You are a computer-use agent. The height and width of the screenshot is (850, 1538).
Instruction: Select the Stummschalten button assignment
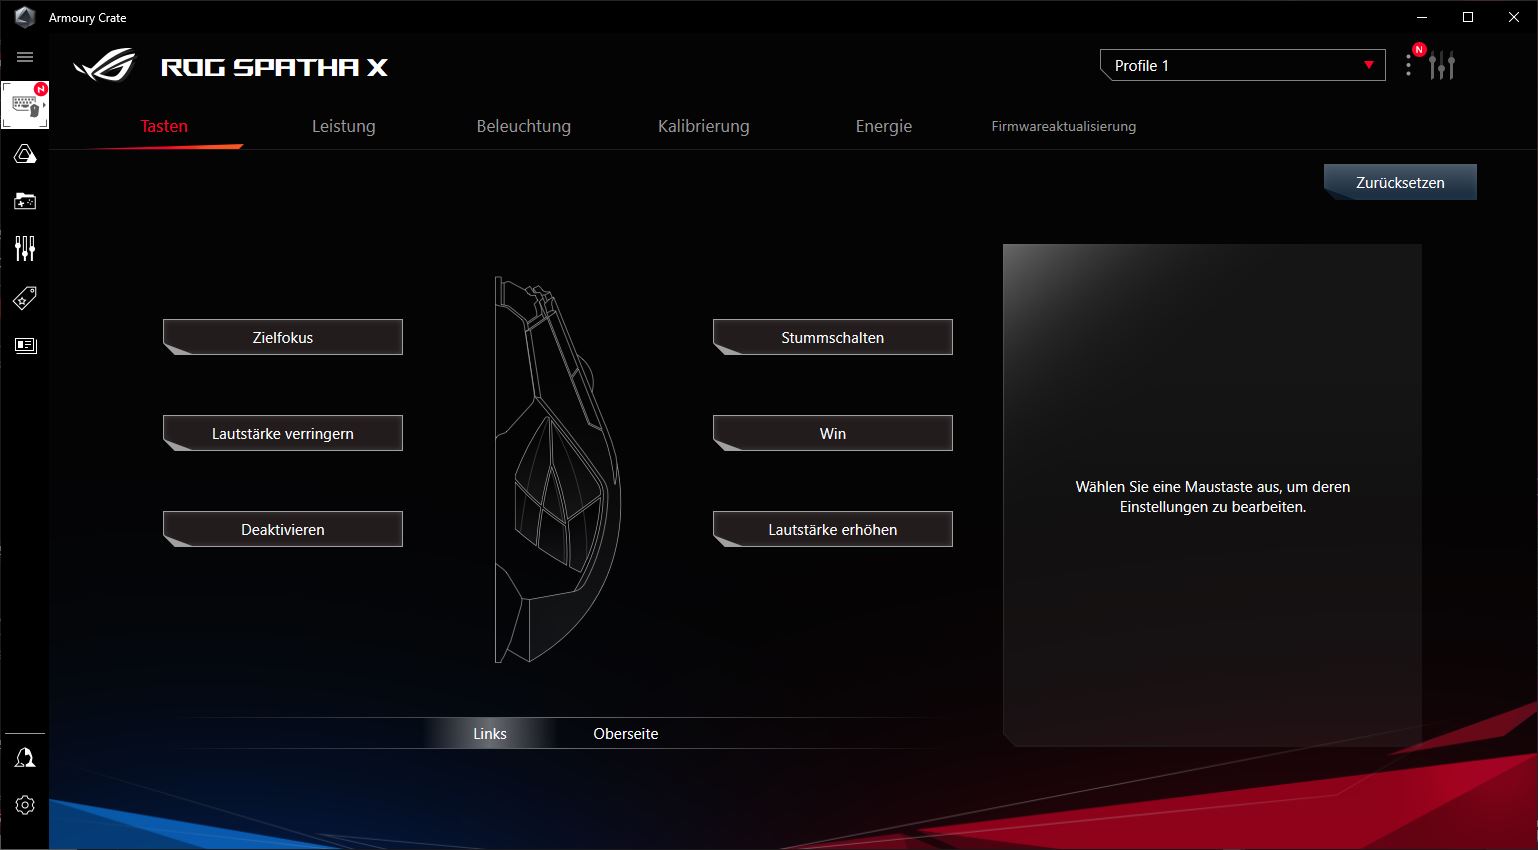(833, 337)
